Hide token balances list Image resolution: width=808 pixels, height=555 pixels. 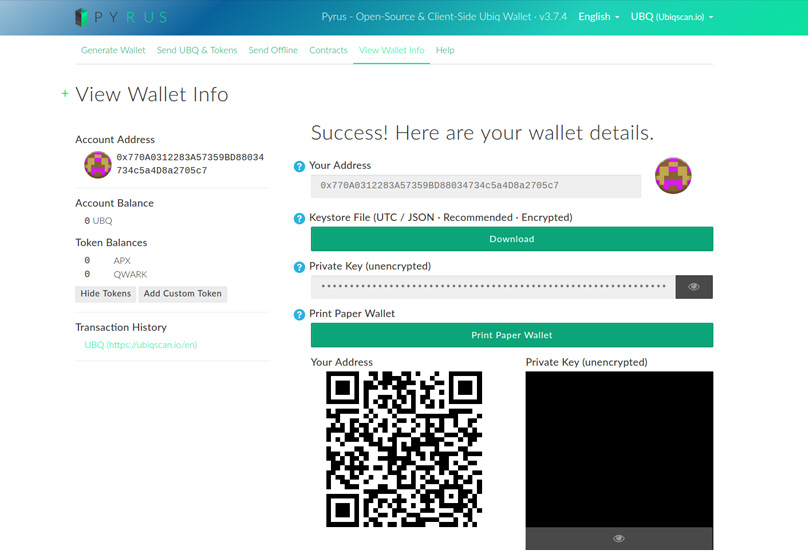[105, 294]
